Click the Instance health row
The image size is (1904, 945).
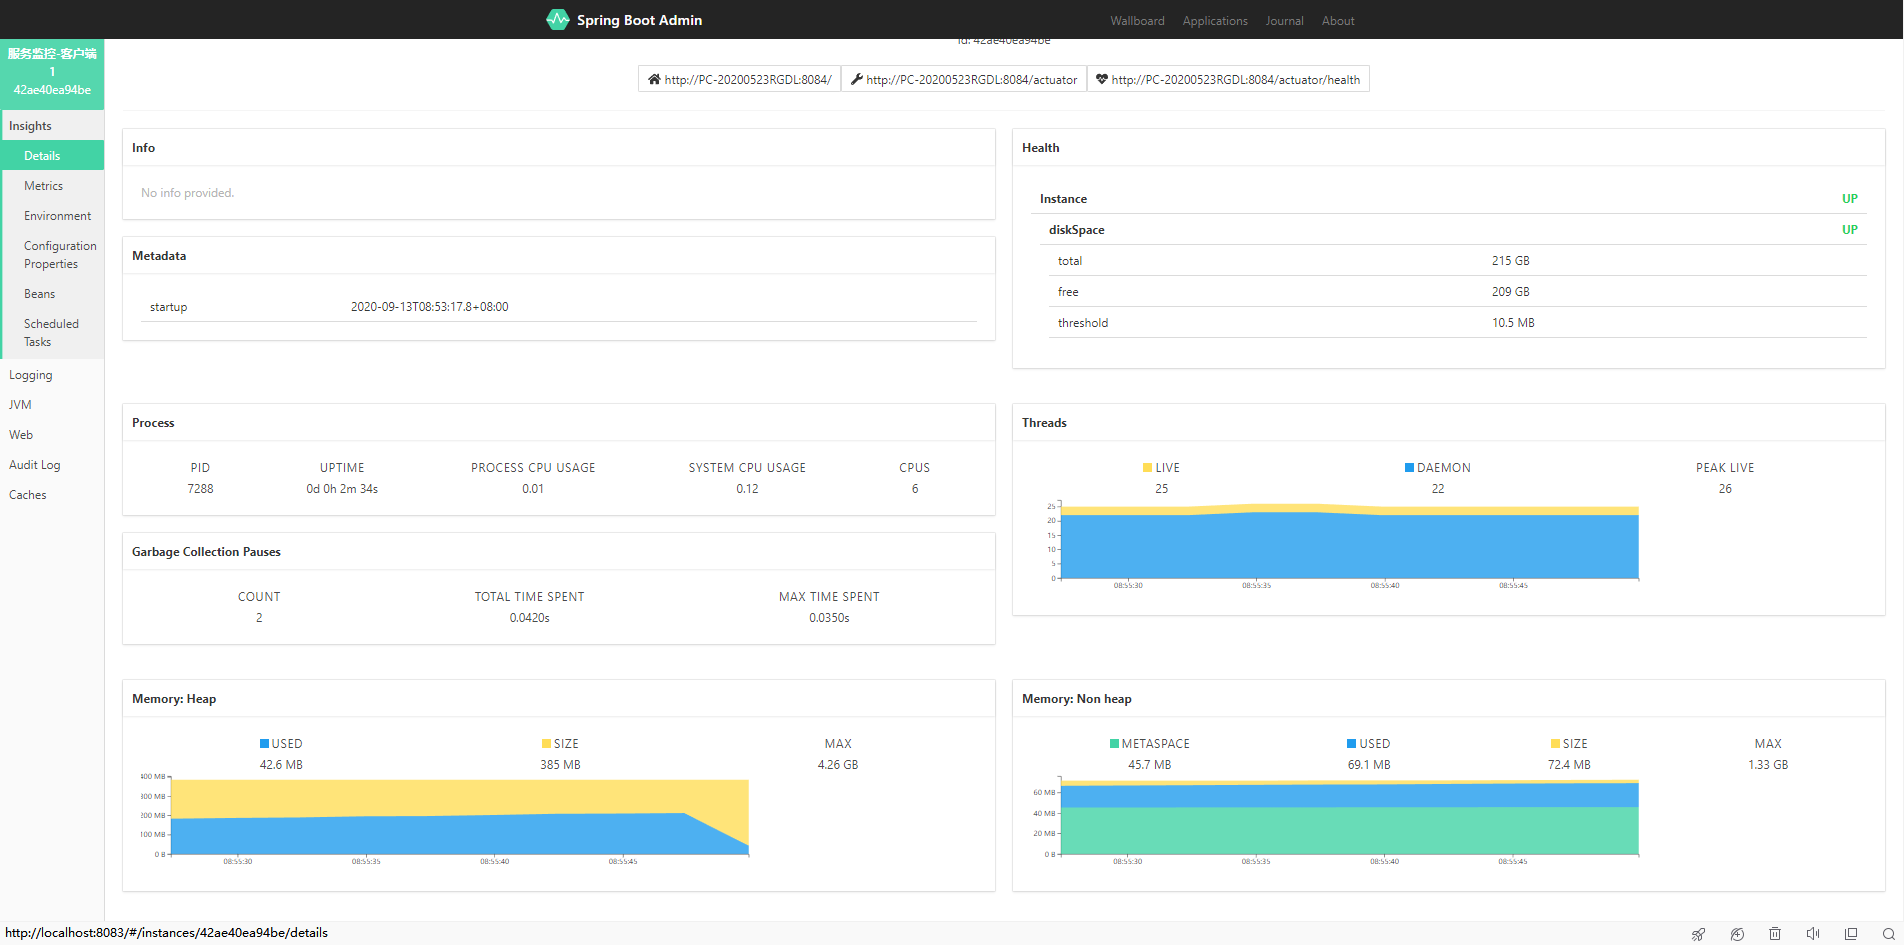tap(1449, 199)
